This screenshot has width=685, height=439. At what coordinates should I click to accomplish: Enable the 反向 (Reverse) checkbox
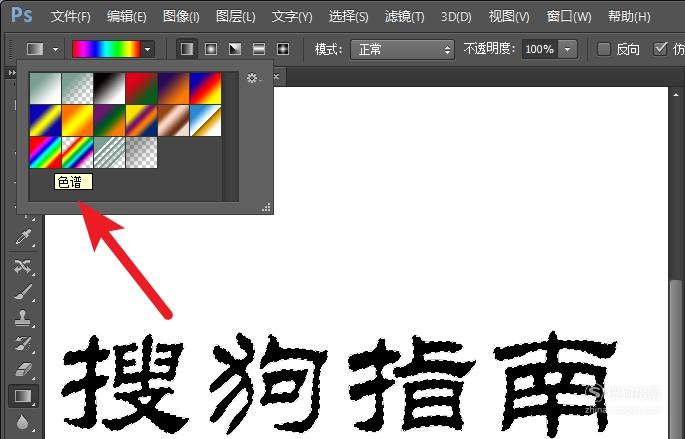coord(604,49)
